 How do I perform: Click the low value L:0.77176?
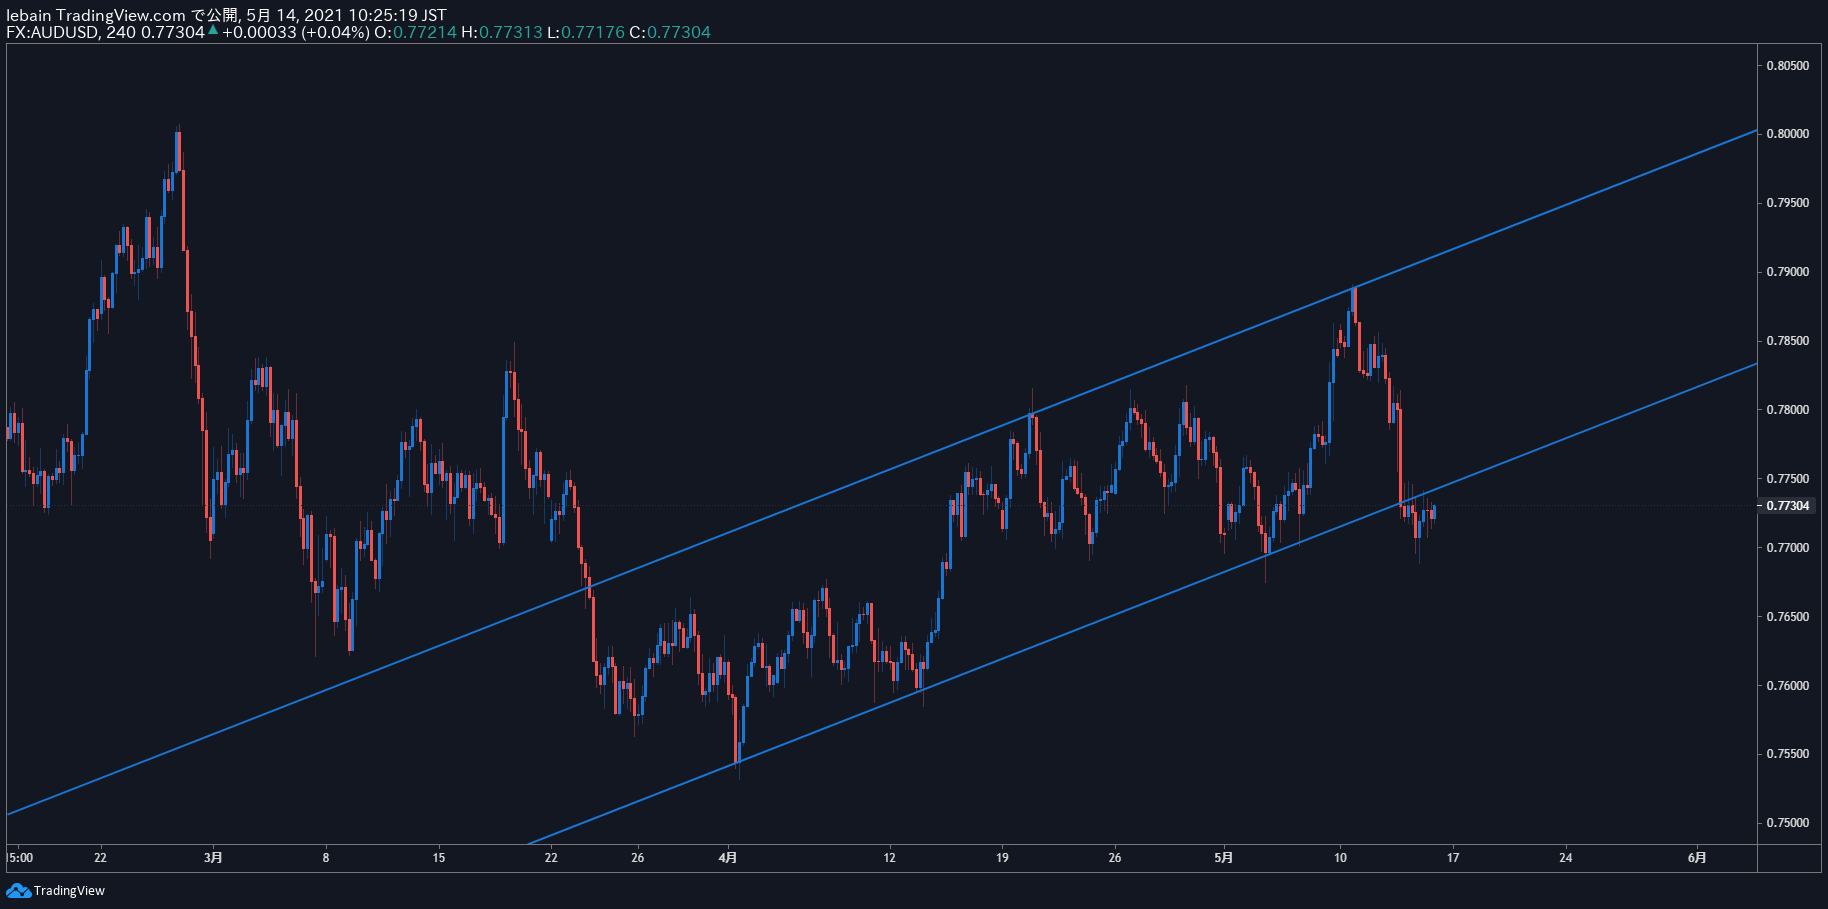point(586,32)
